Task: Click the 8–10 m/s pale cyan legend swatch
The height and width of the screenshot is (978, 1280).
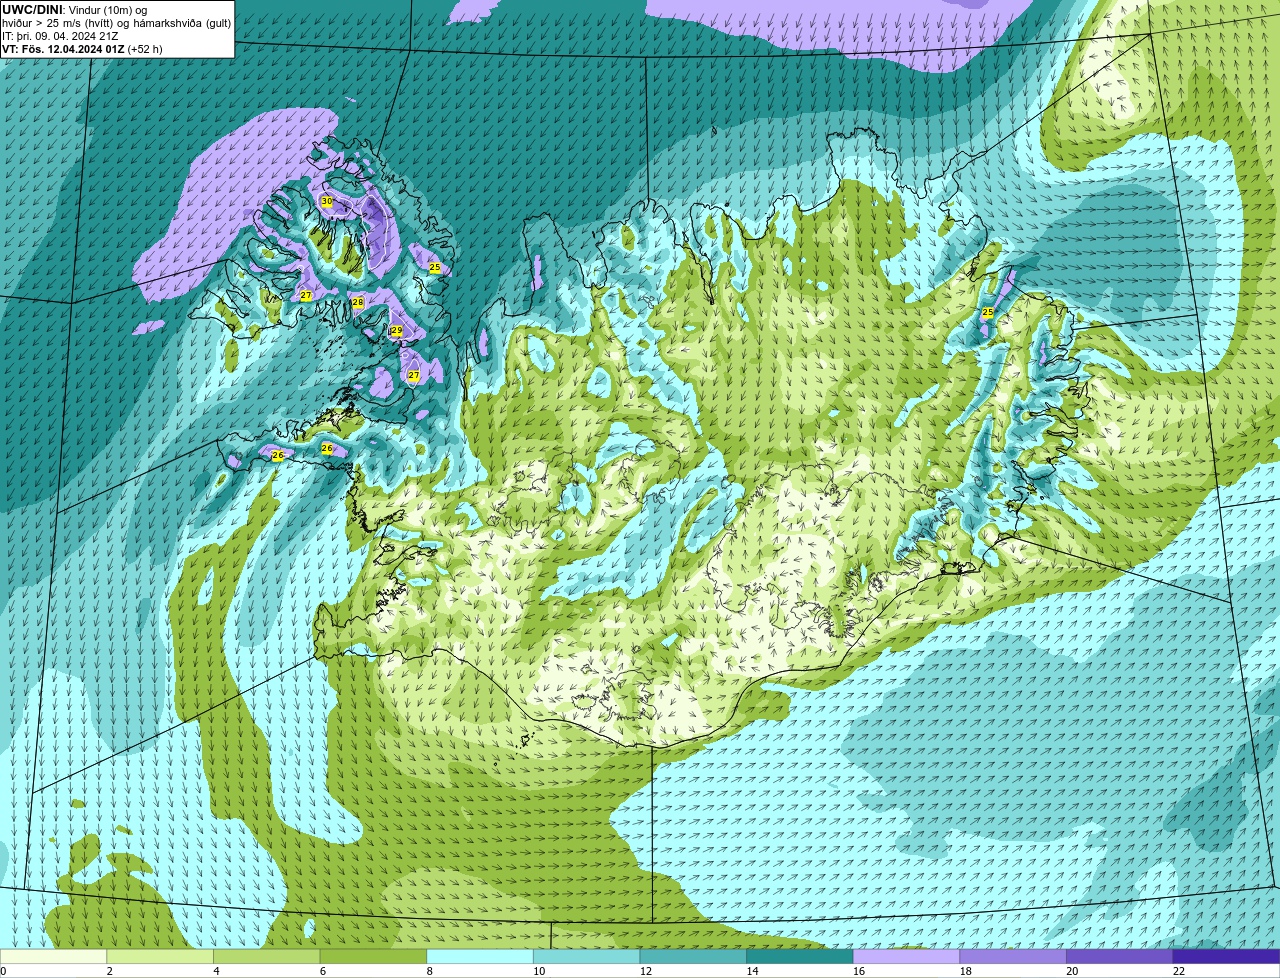Action: pos(480,956)
